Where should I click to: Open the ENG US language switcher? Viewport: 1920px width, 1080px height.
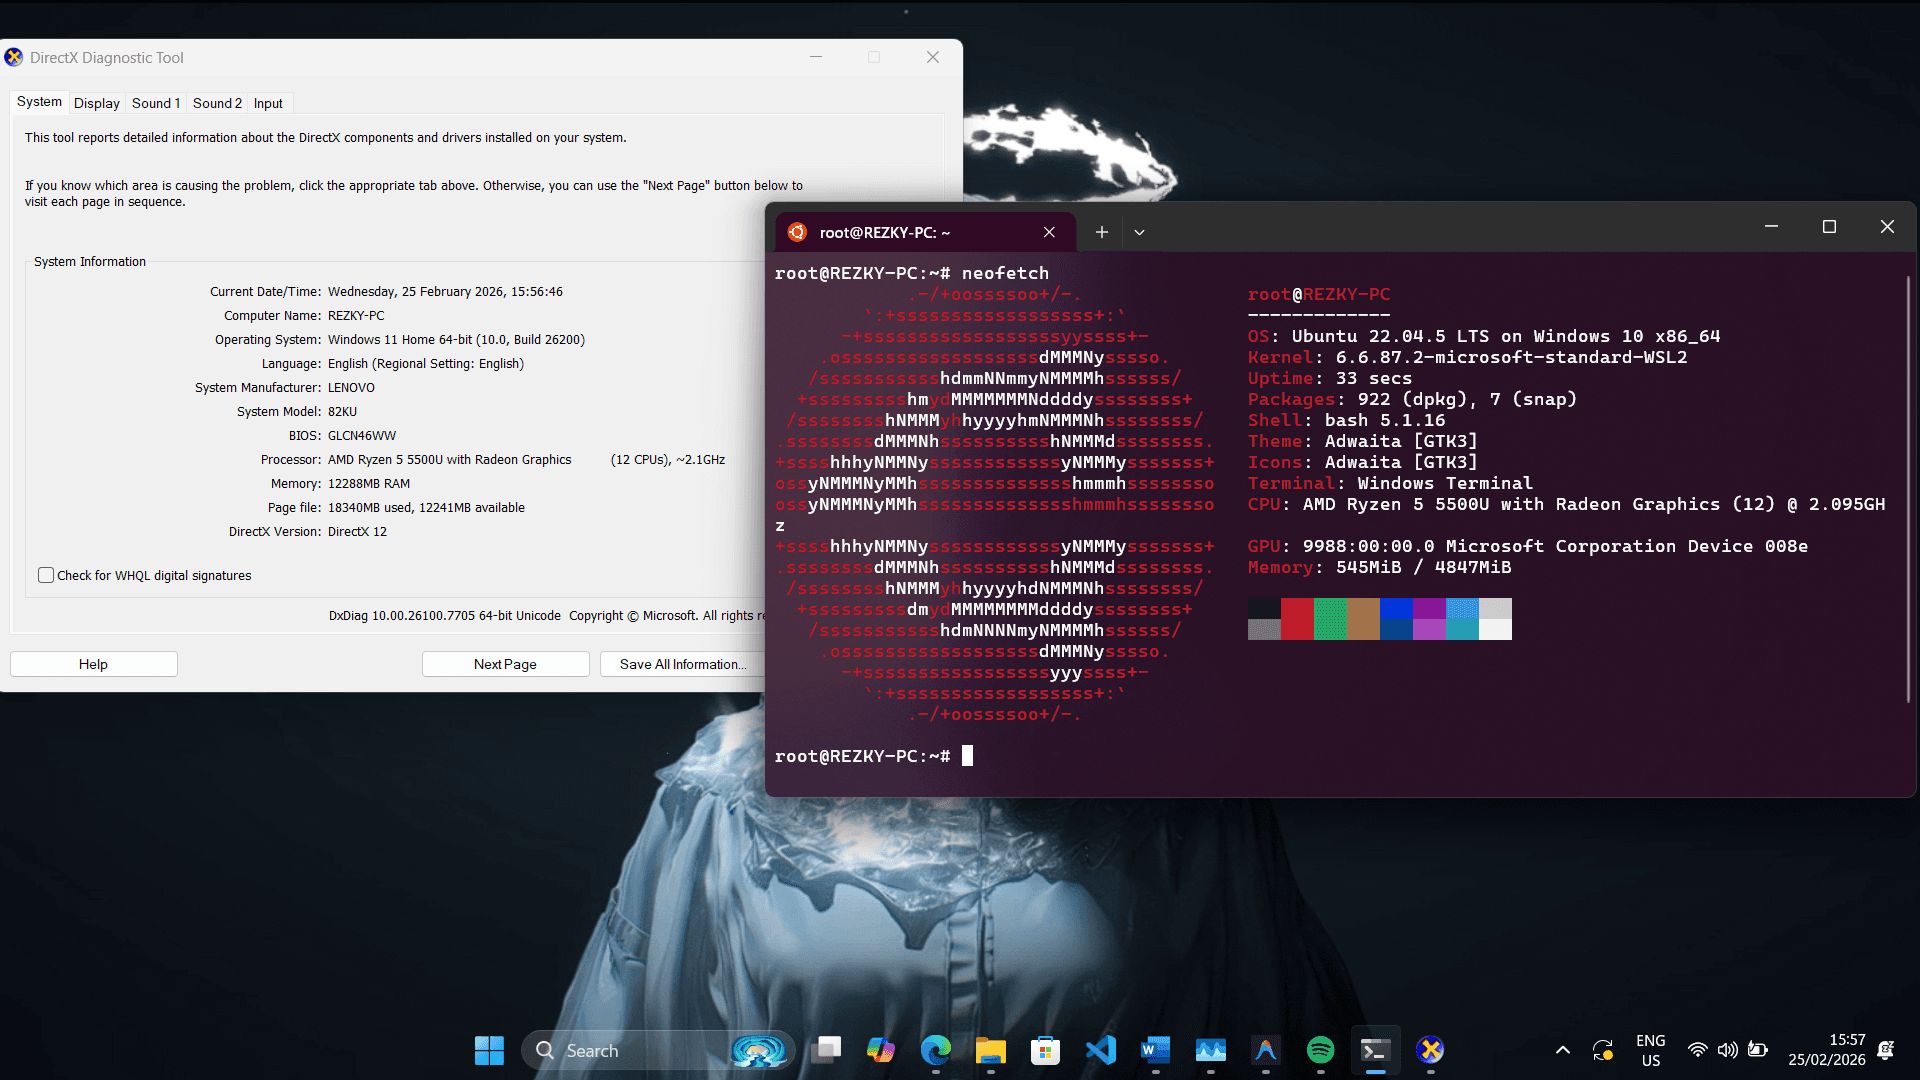coord(1651,1050)
